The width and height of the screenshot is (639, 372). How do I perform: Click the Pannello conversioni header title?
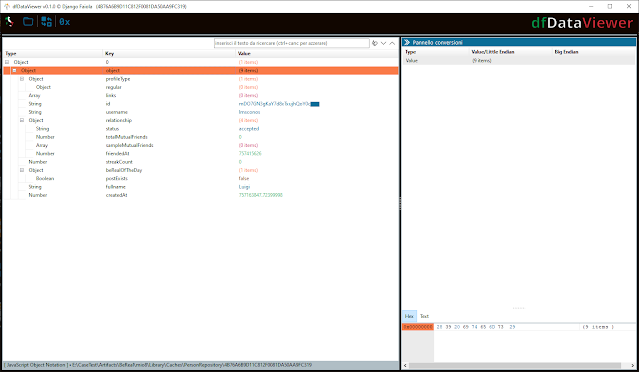437,42
